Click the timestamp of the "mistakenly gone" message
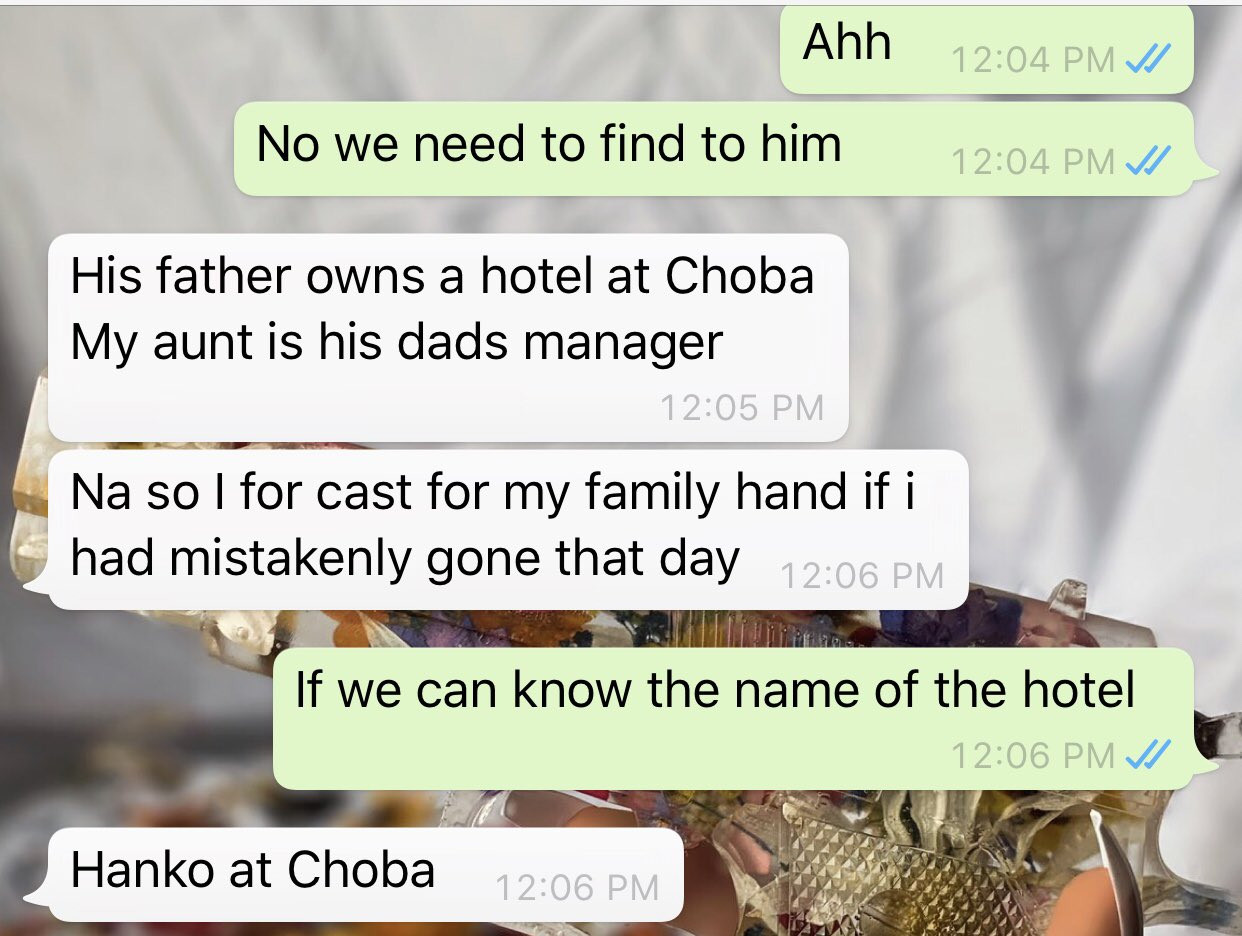Viewport: 1242px width, 936px height. click(x=861, y=575)
